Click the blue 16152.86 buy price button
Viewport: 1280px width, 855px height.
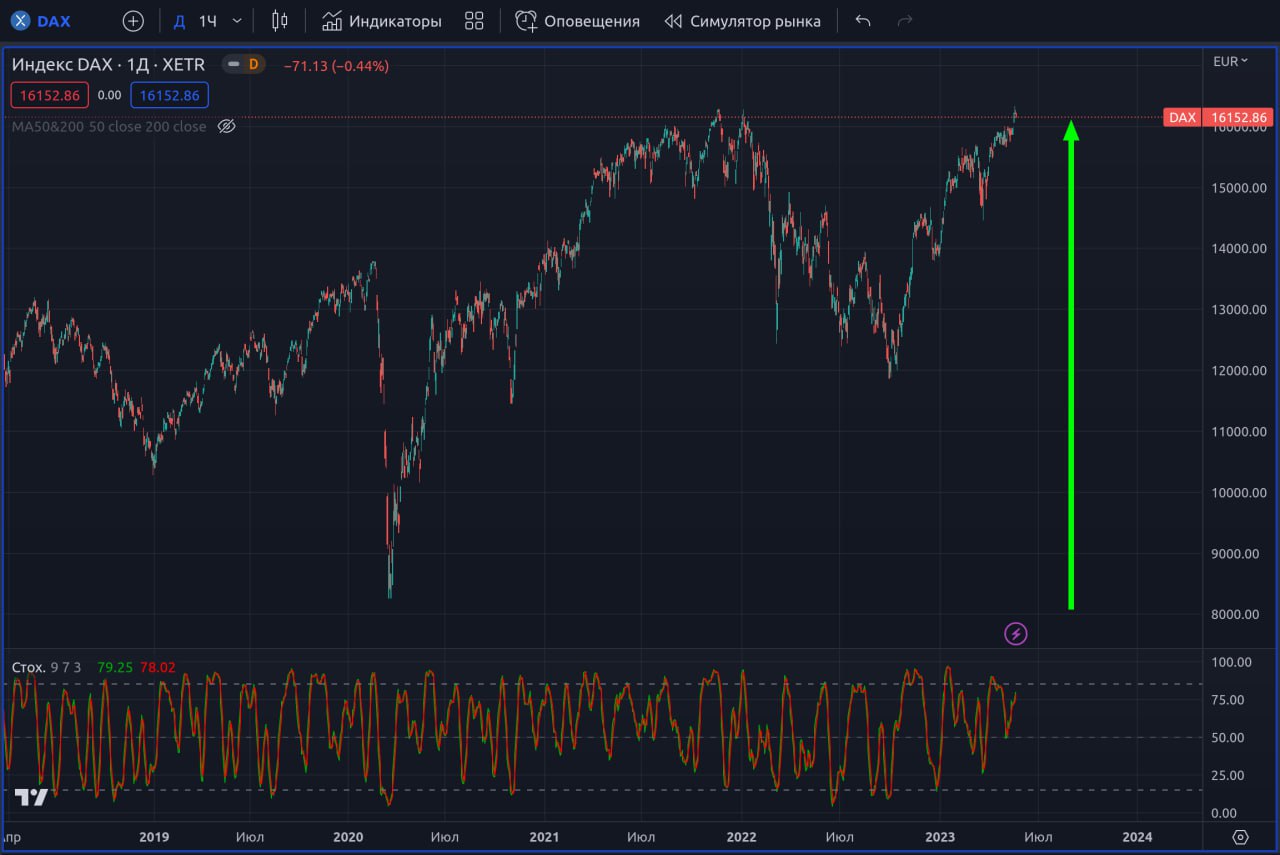tap(169, 95)
